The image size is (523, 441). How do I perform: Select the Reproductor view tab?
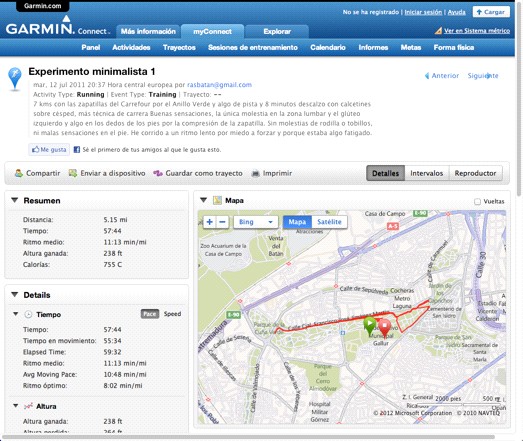(475, 173)
